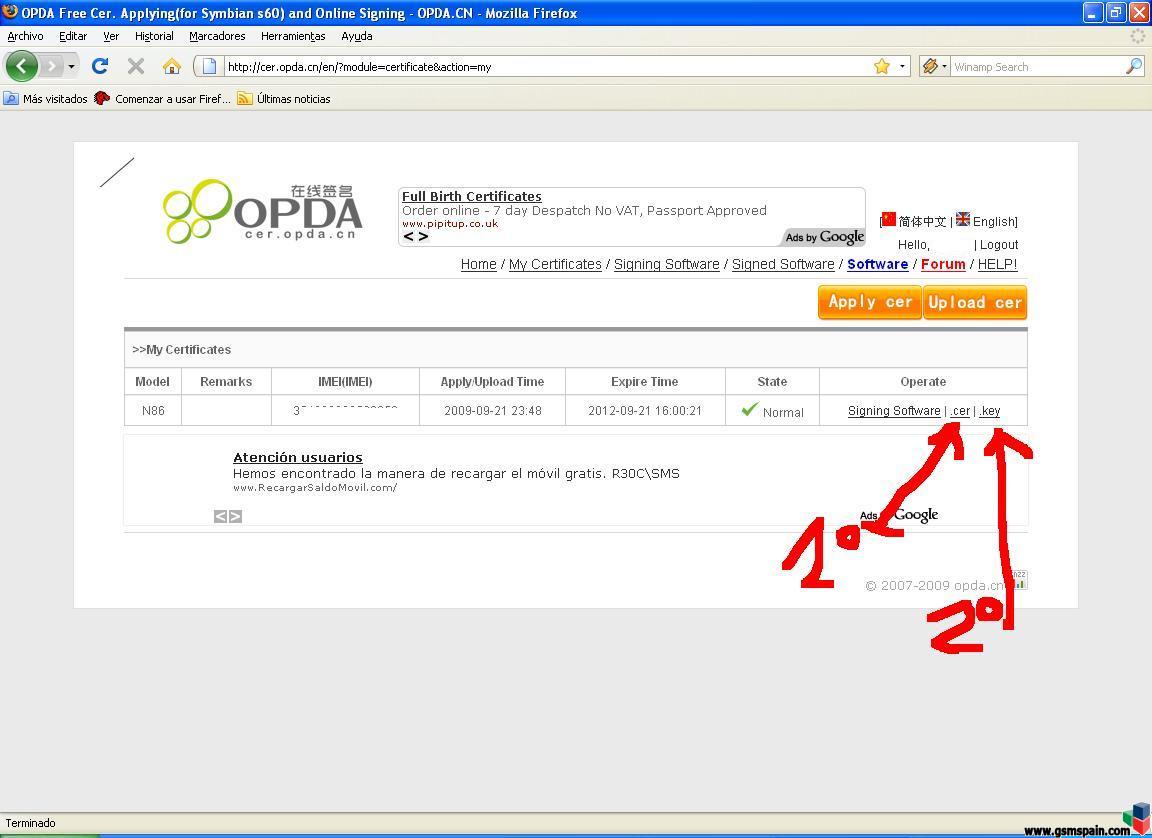Click the OPDA logo

tap(262, 211)
